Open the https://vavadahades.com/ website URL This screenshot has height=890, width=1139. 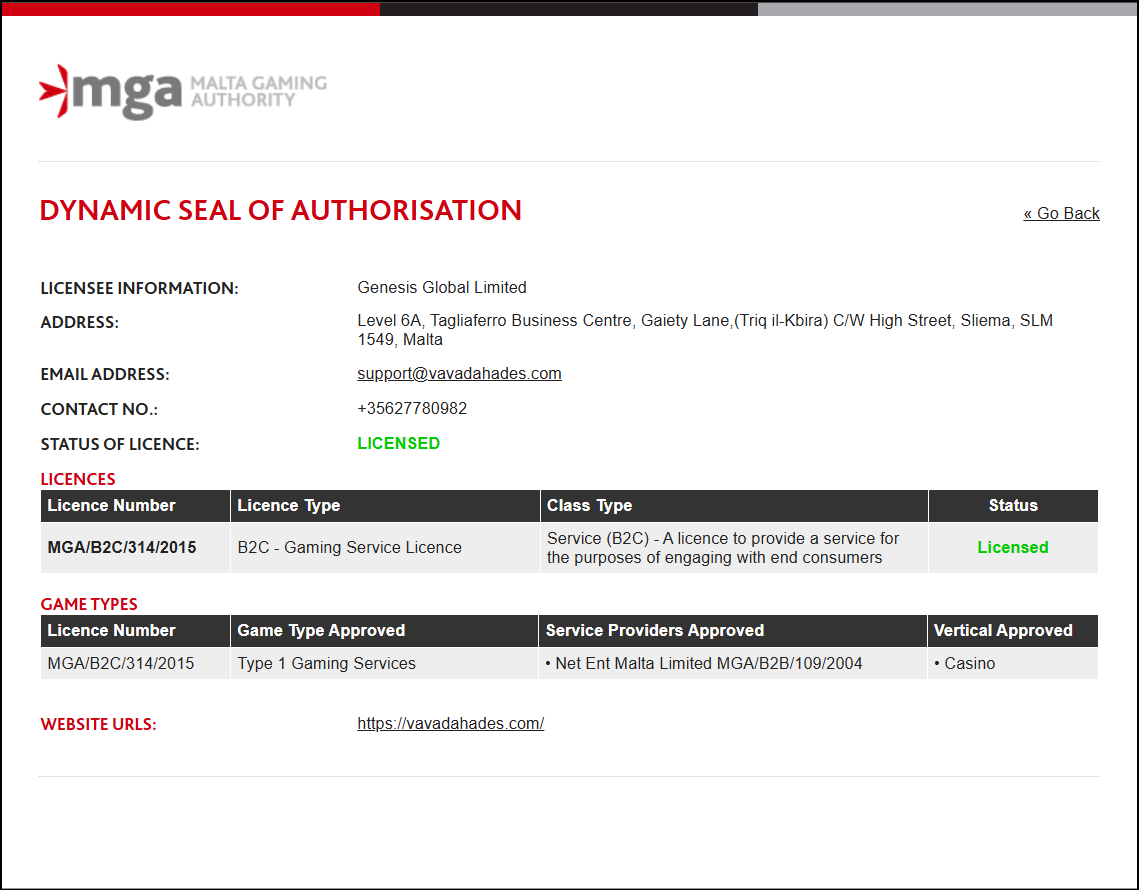450,724
